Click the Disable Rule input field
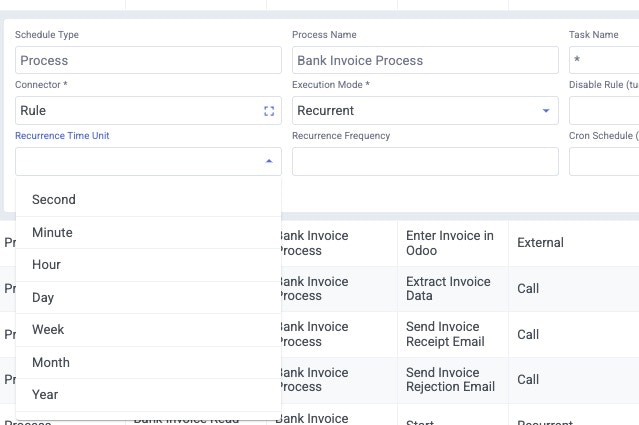Screen dimensions: 639x425 [604, 111]
